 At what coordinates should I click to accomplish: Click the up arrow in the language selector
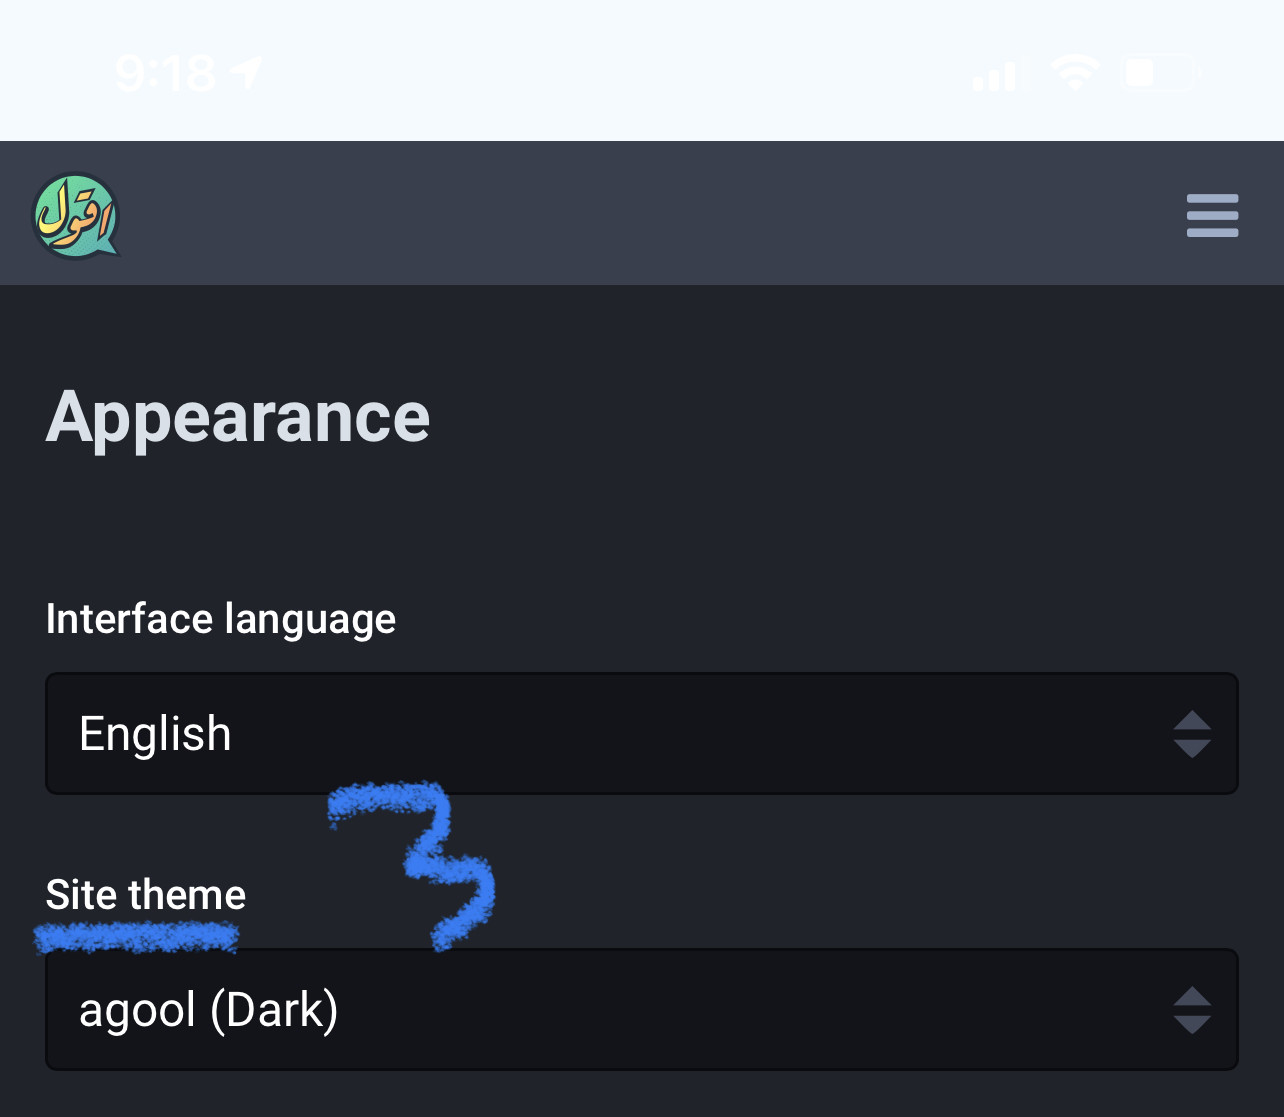(1192, 721)
